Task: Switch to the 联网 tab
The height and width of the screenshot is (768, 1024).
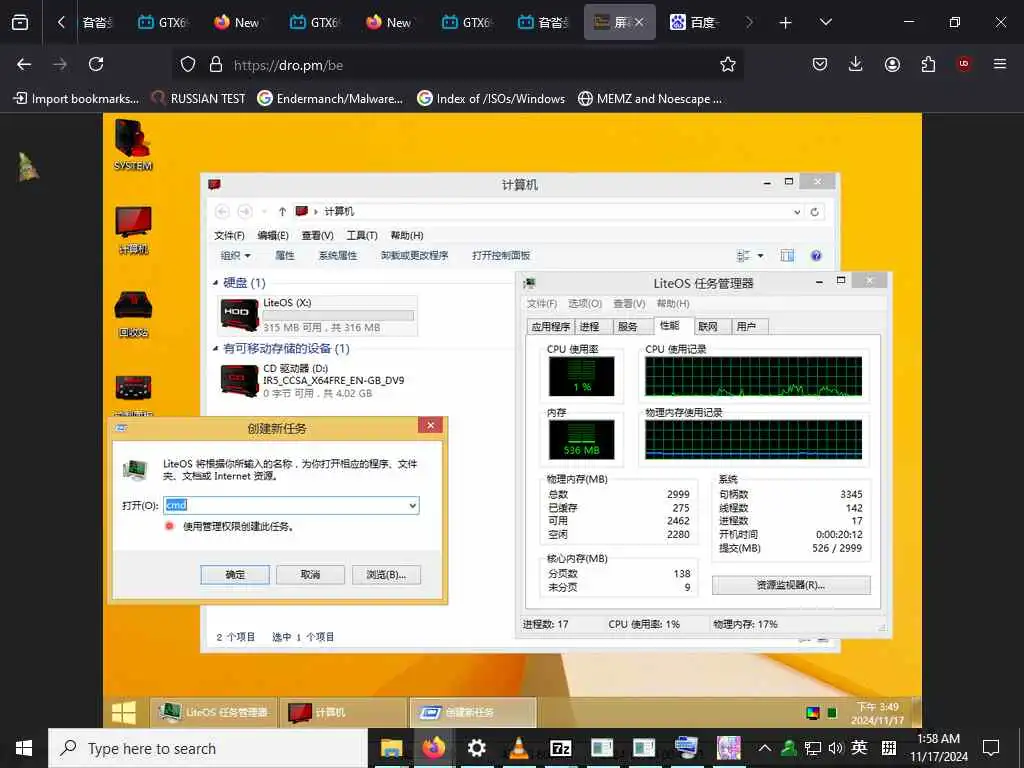Action: click(708, 326)
